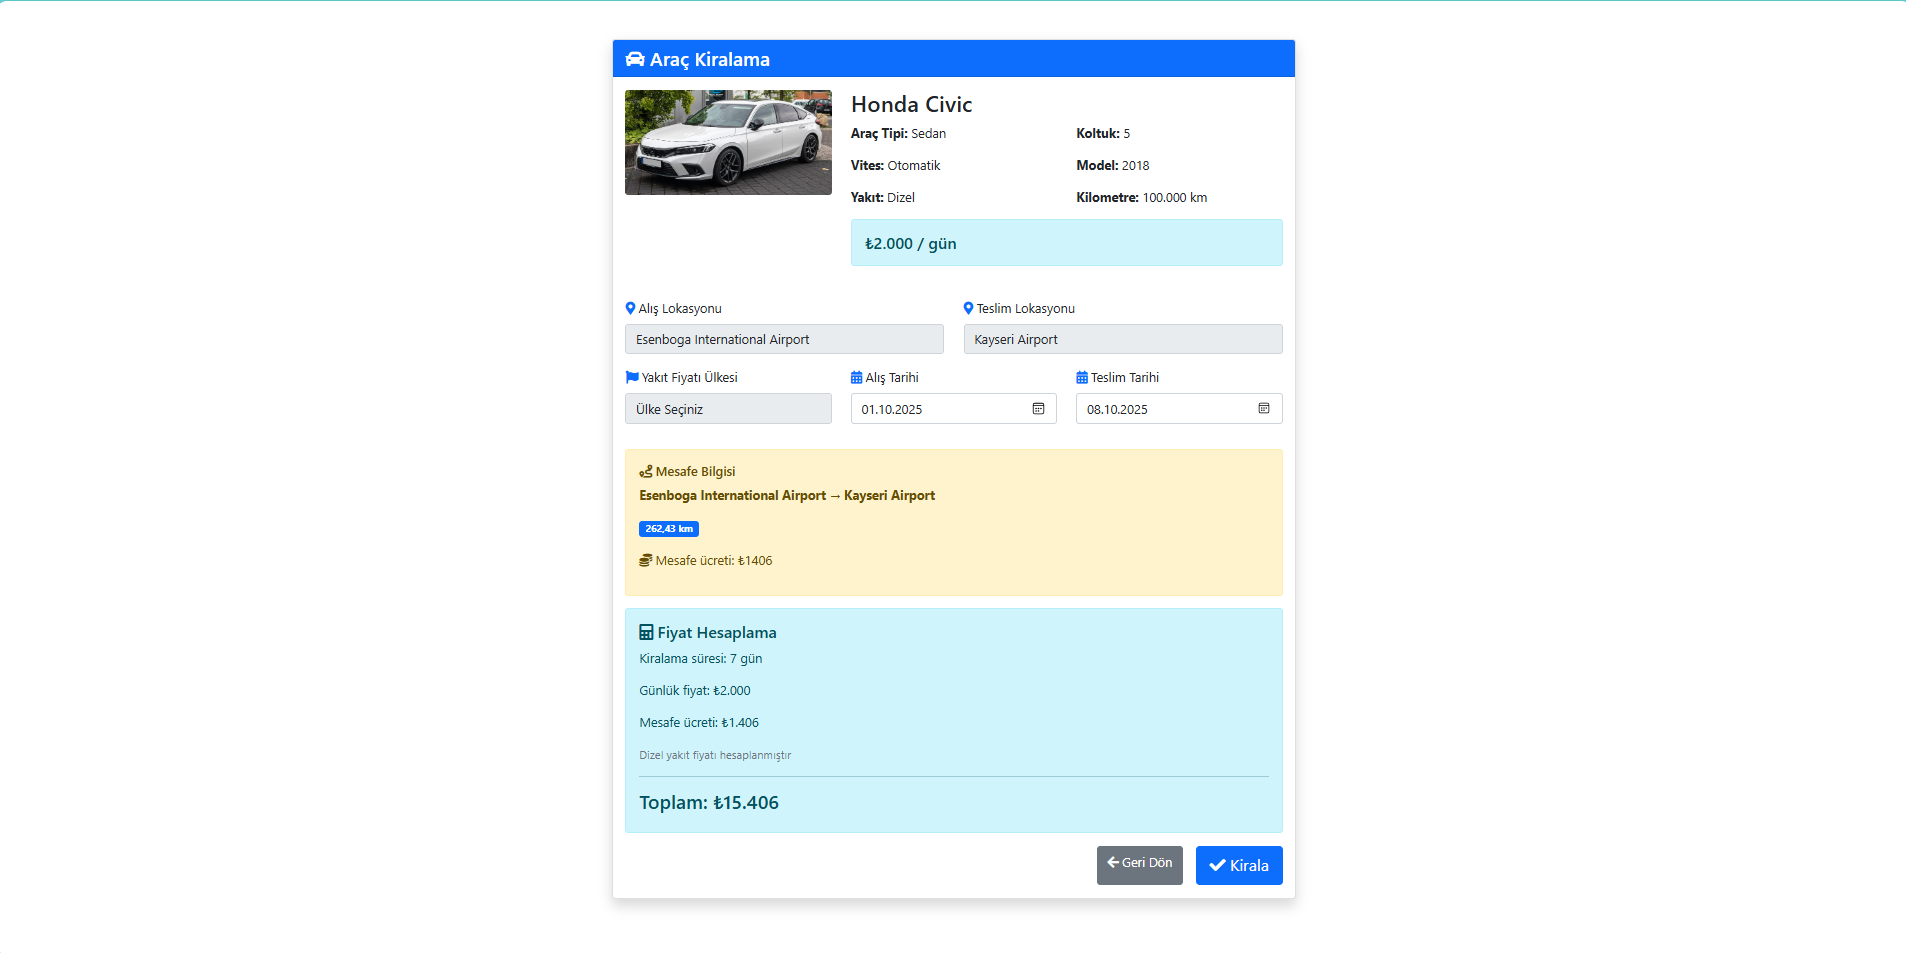Click Koltuk: 5 spec
The image size is (1906, 953).
(x=1103, y=133)
